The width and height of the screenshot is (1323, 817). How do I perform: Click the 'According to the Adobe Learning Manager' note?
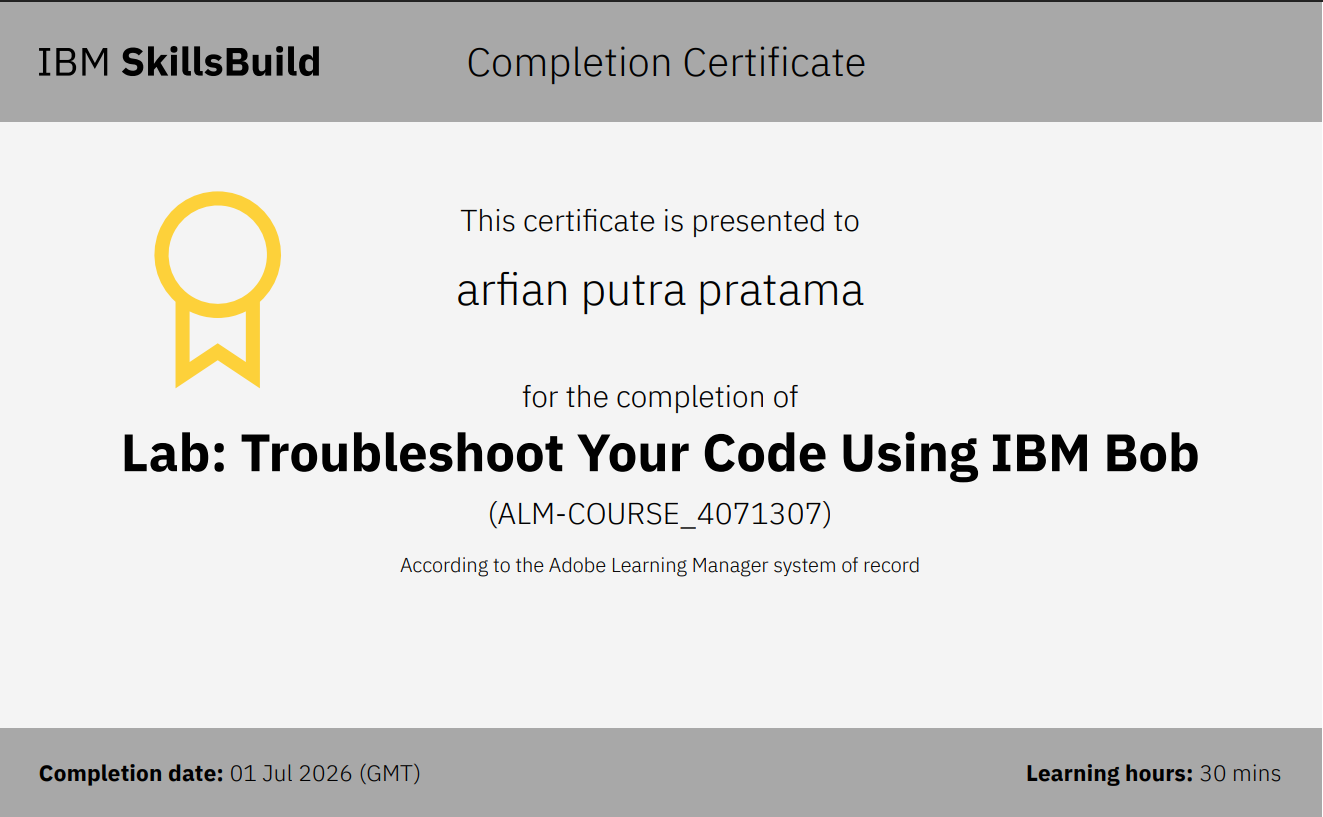point(660,565)
